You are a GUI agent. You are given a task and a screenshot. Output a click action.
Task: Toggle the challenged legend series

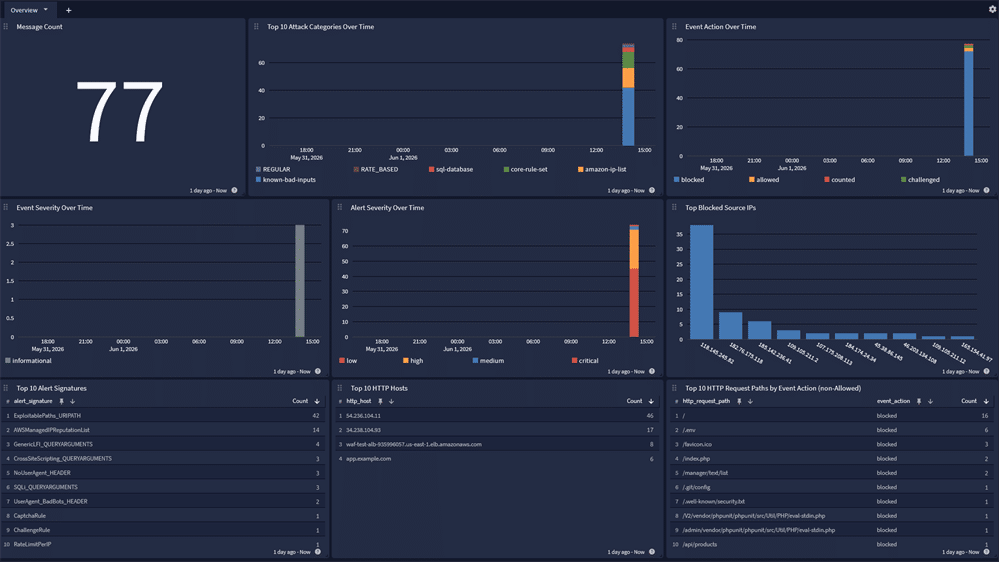click(x=920, y=180)
